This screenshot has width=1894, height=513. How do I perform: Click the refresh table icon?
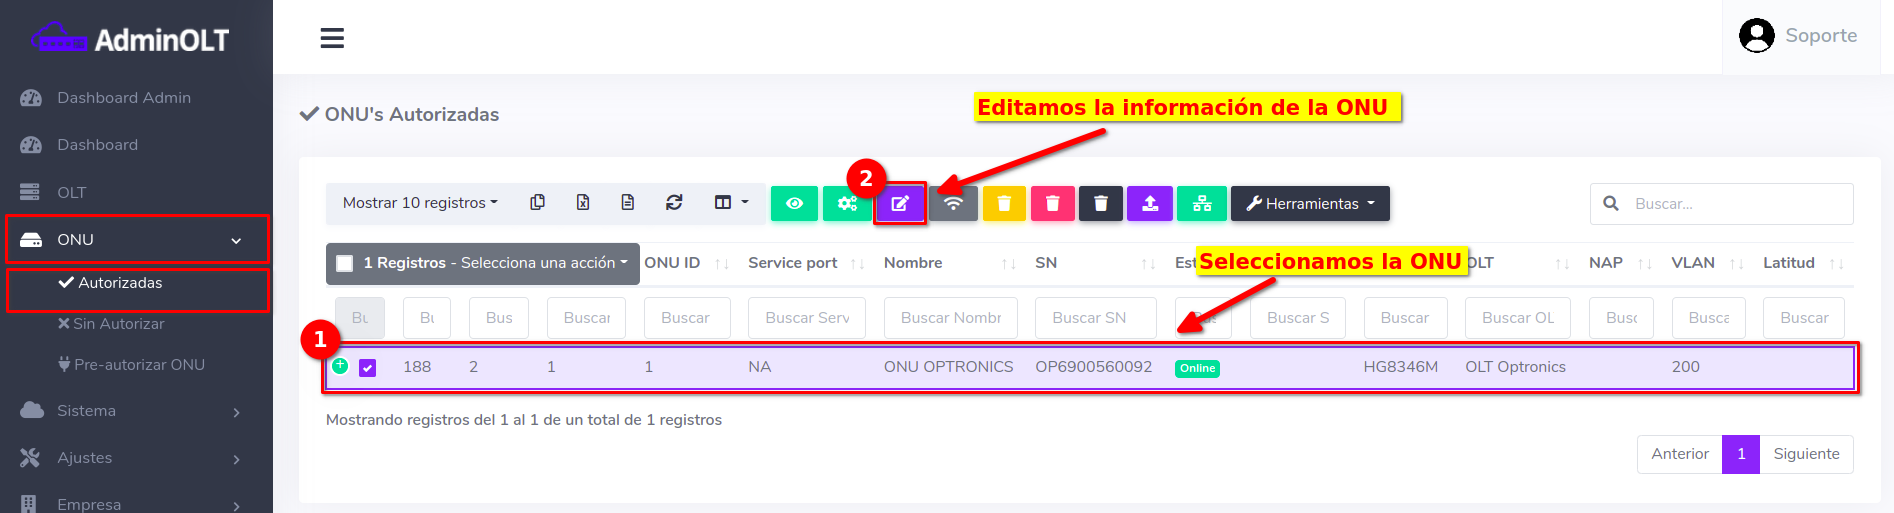[674, 203]
